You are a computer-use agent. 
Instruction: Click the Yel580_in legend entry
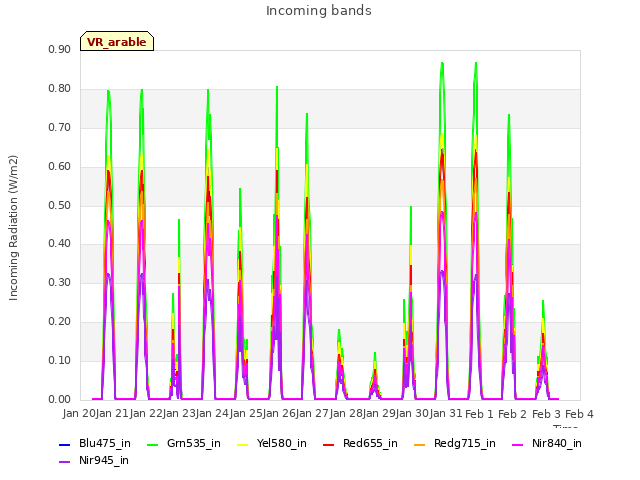point(272,444)
